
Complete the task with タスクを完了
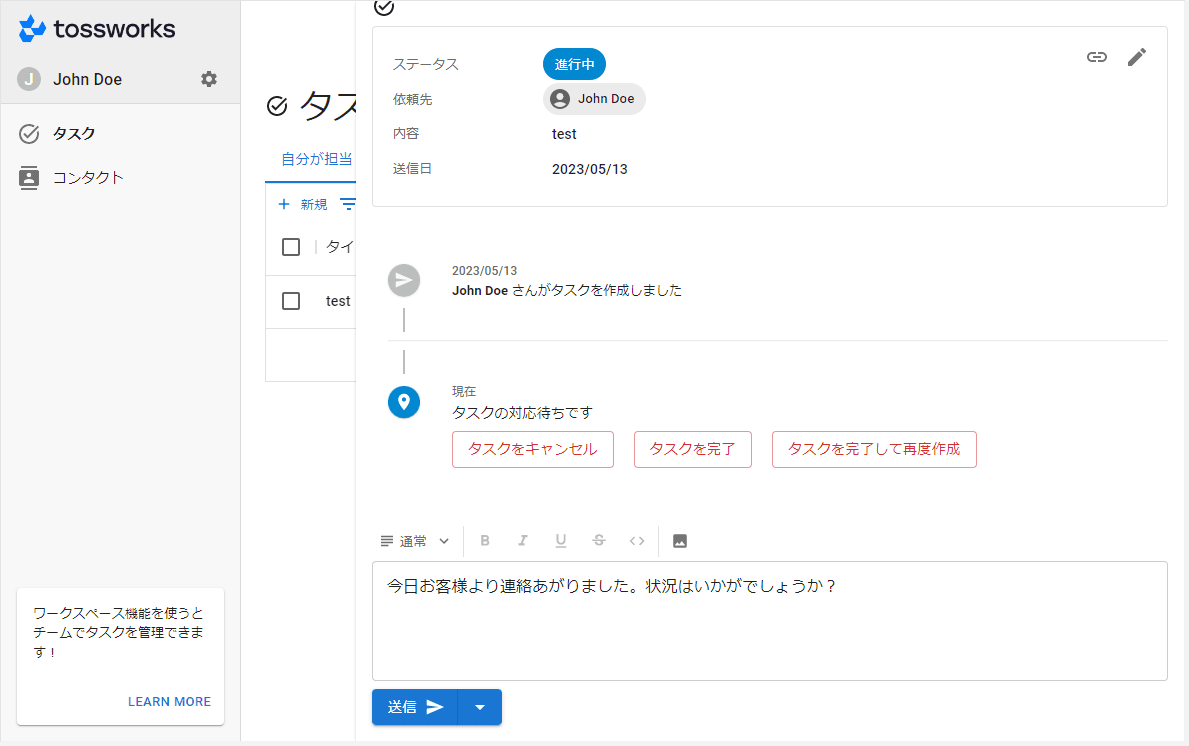click(692, 449)
